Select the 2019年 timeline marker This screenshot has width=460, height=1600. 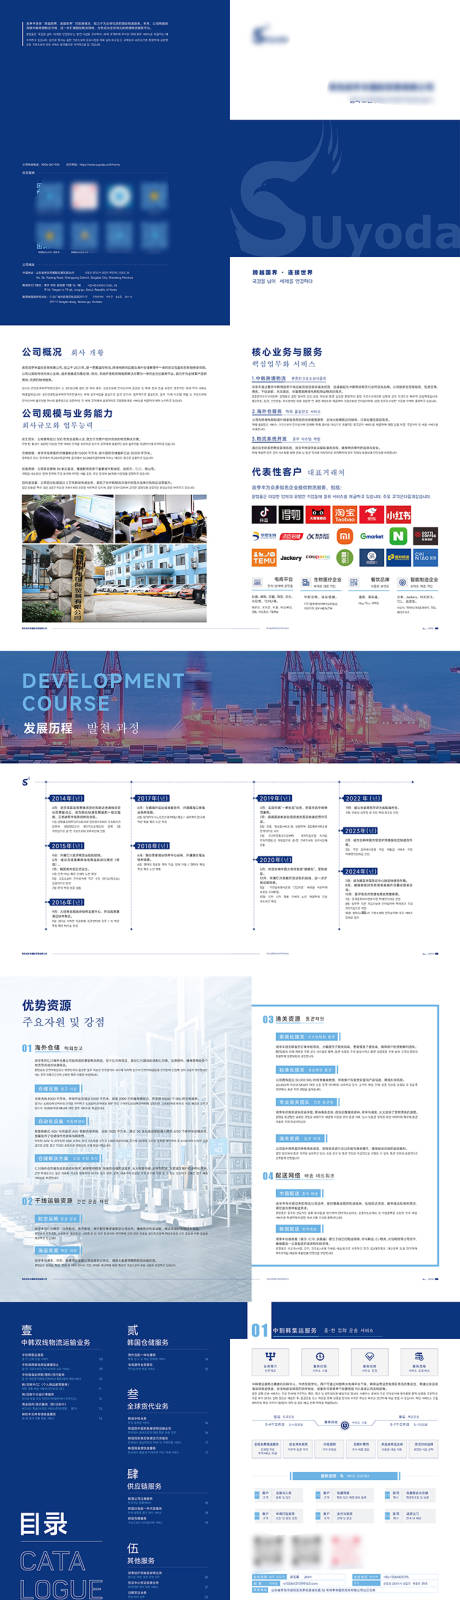(275, 798)
